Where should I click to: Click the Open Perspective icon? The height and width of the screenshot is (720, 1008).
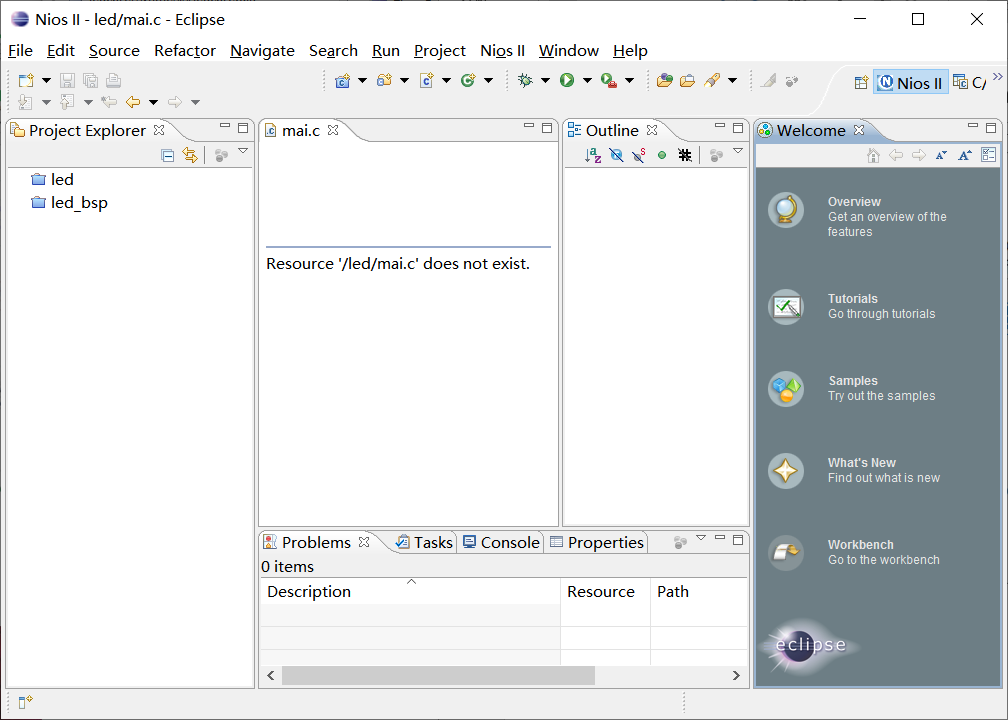860,83
